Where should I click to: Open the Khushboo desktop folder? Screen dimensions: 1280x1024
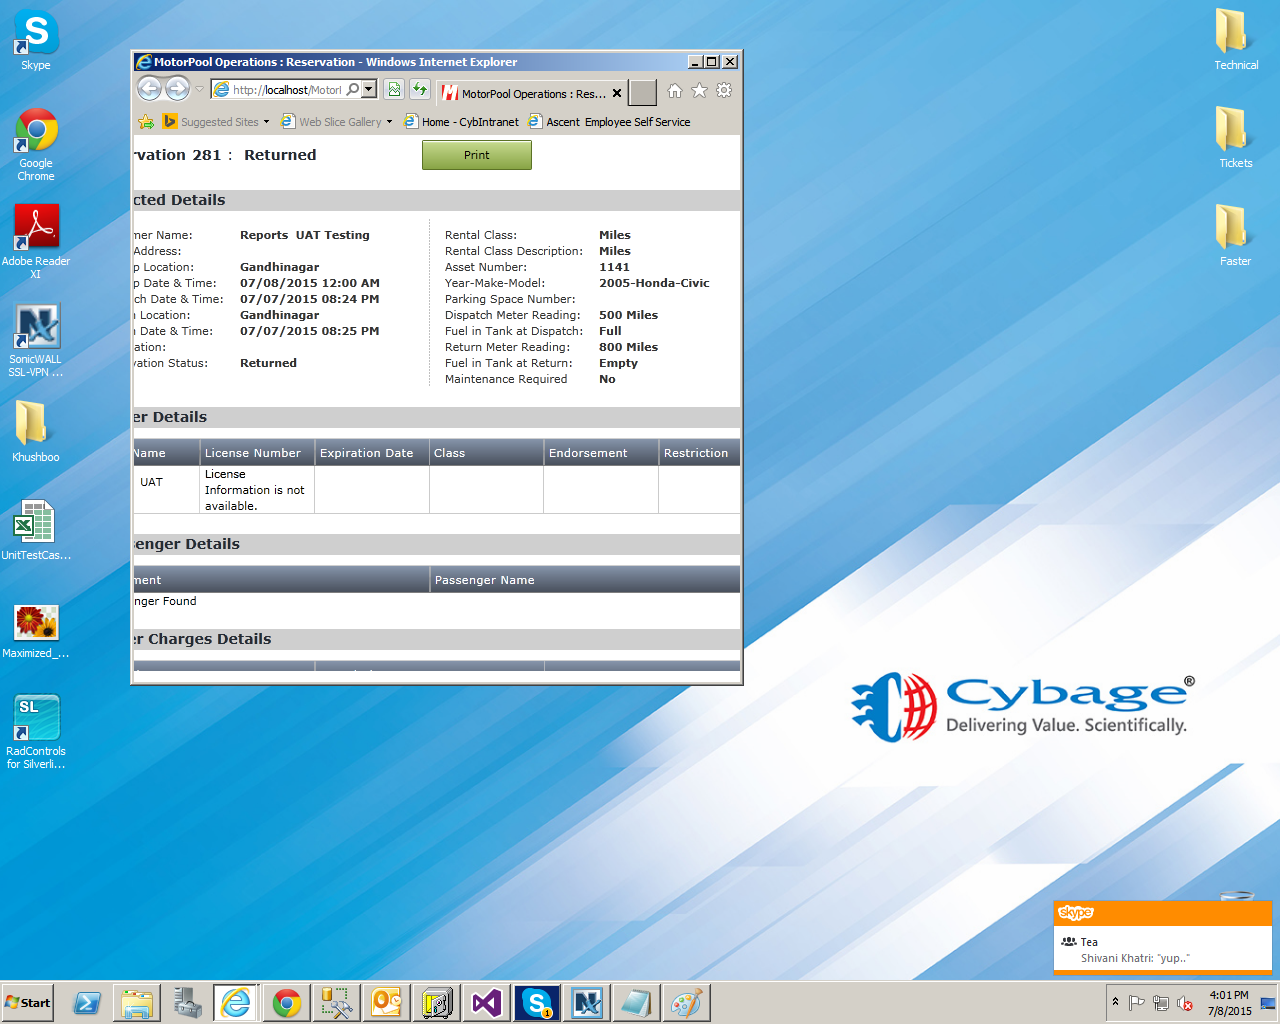click(36, 431)
